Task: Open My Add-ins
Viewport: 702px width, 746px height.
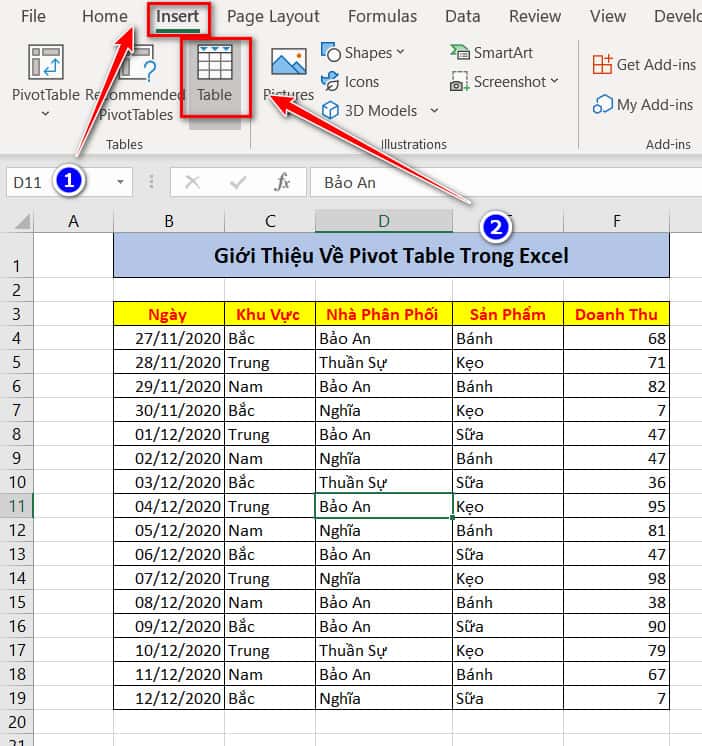Action: 643,104
